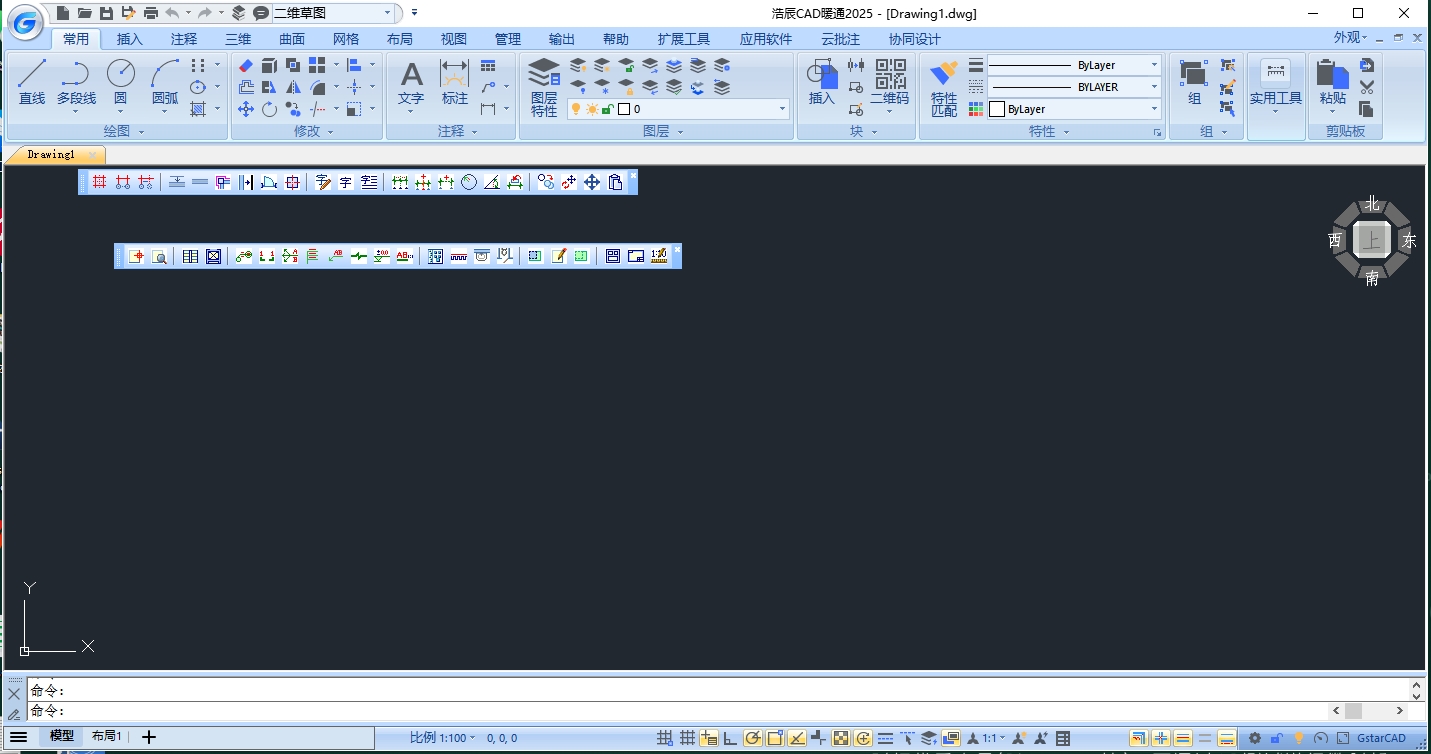1431x754 pixels.
Task: Switch to the 协同设计 ribbon tab
Action: click(915, 39)
